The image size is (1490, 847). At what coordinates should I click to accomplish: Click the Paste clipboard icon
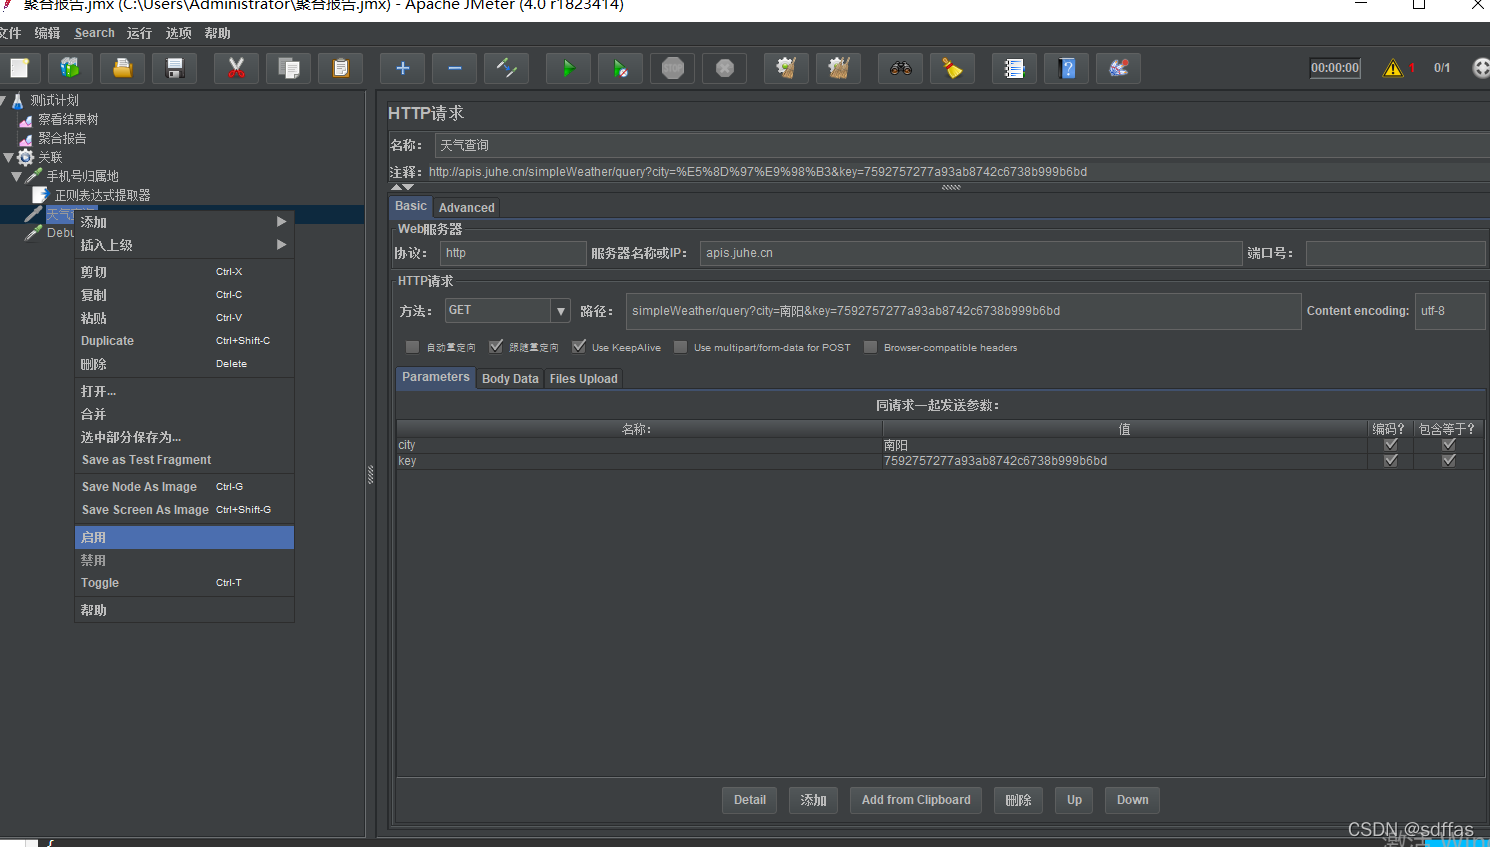[340, 68]
